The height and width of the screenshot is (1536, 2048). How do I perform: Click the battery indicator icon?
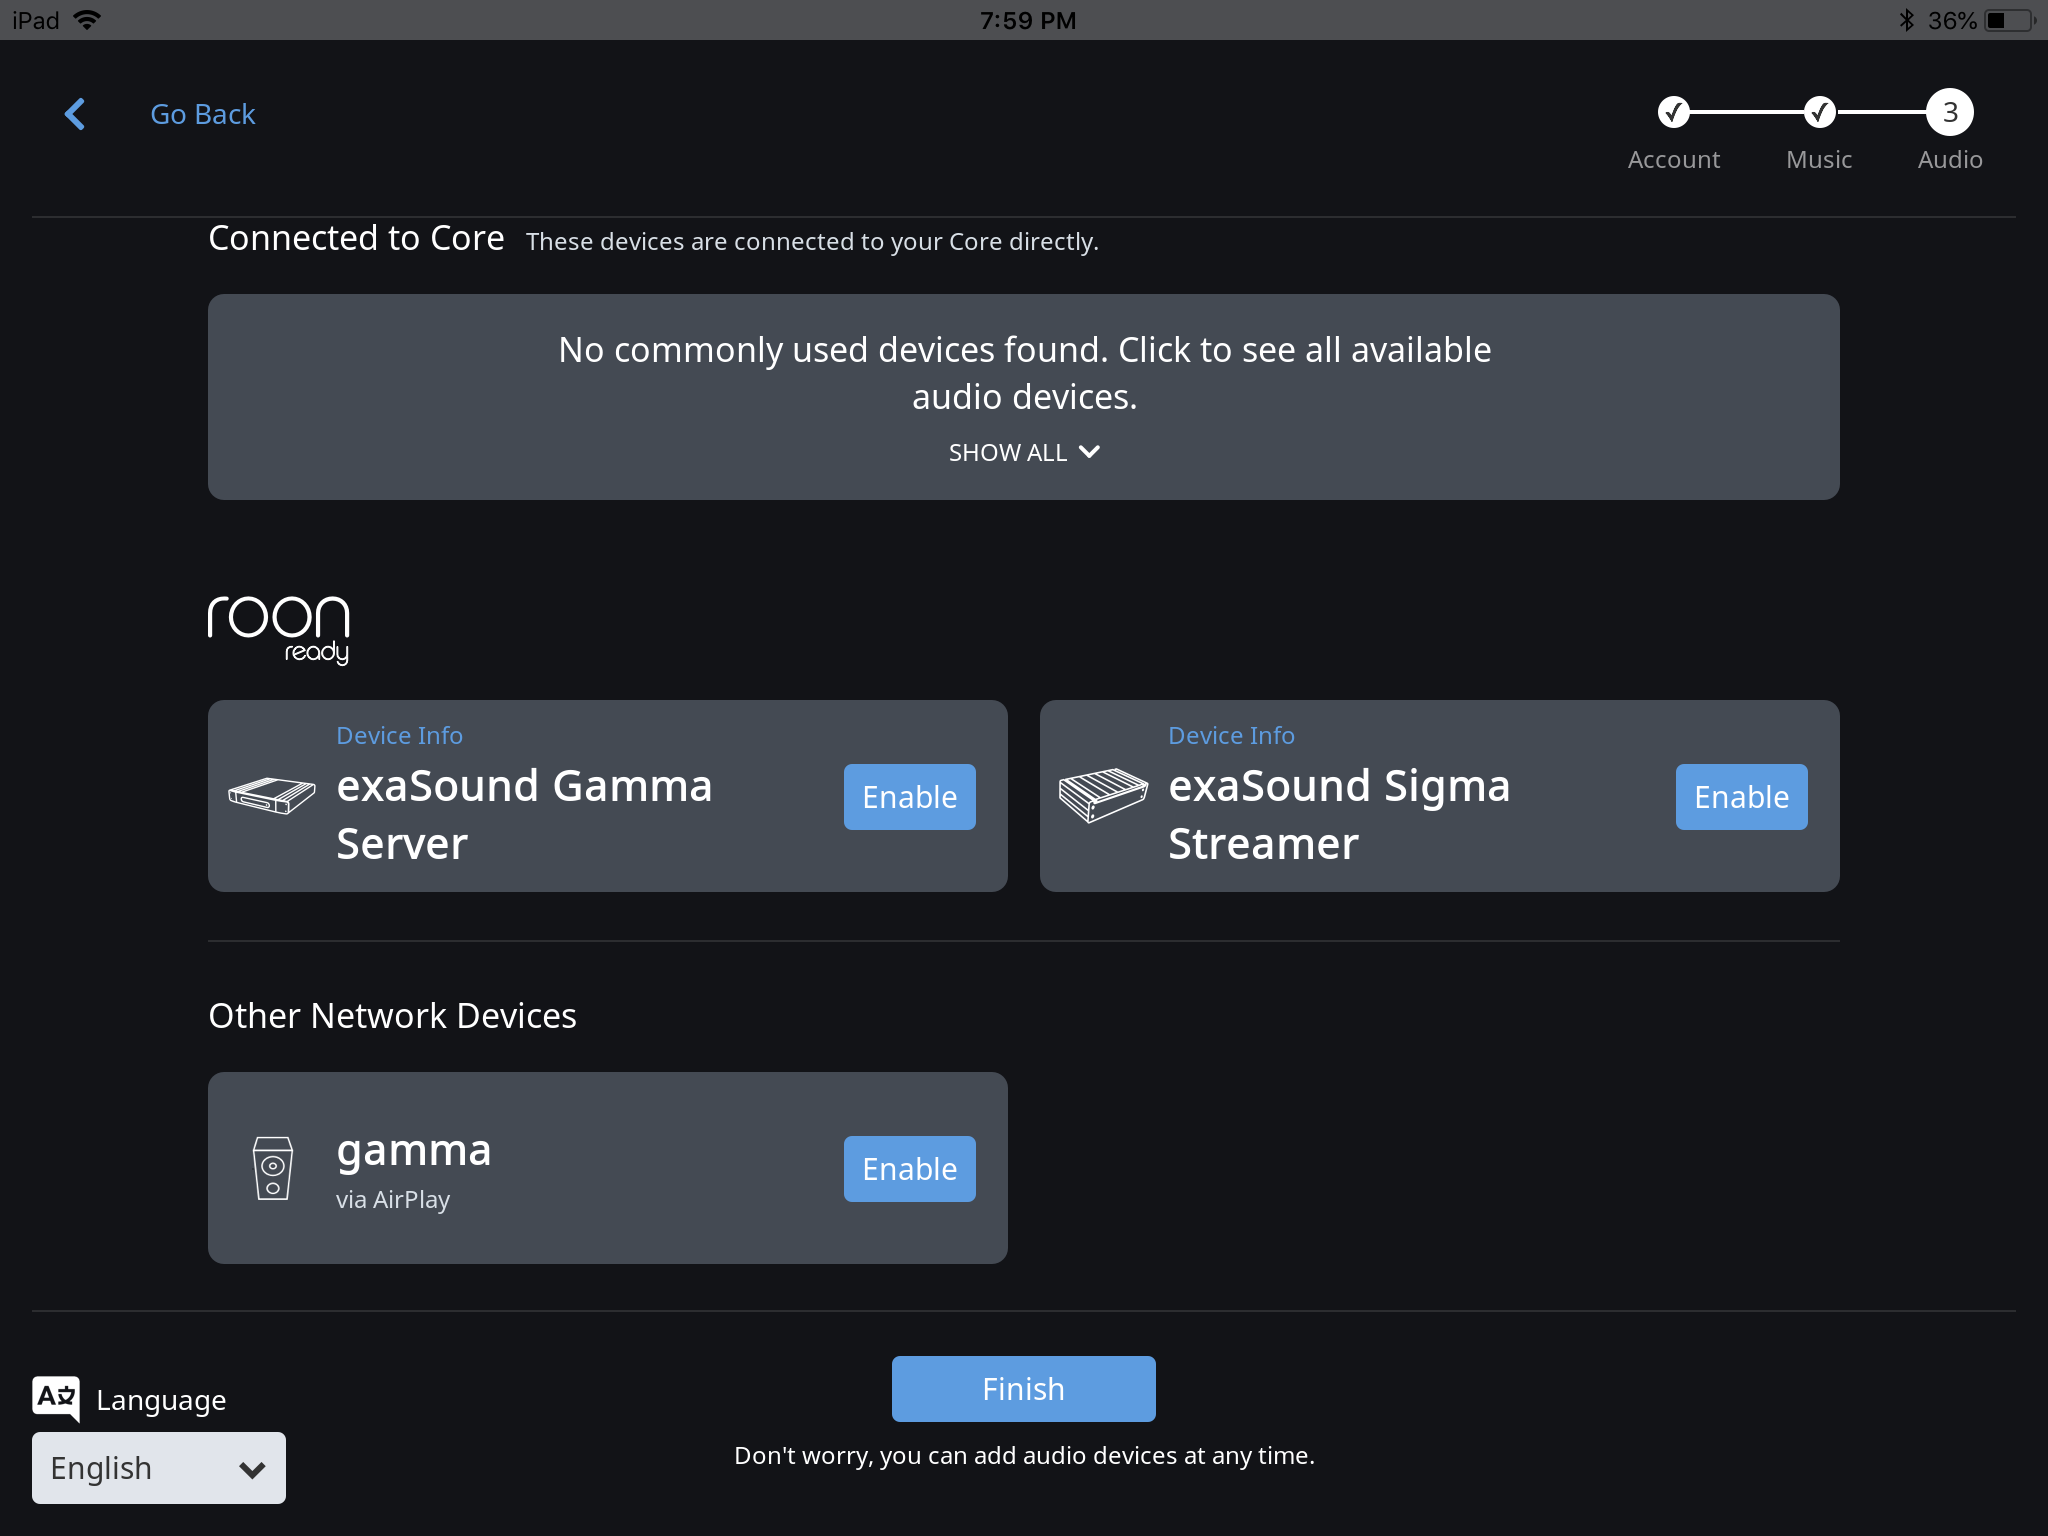click(x=2010, y=20)
